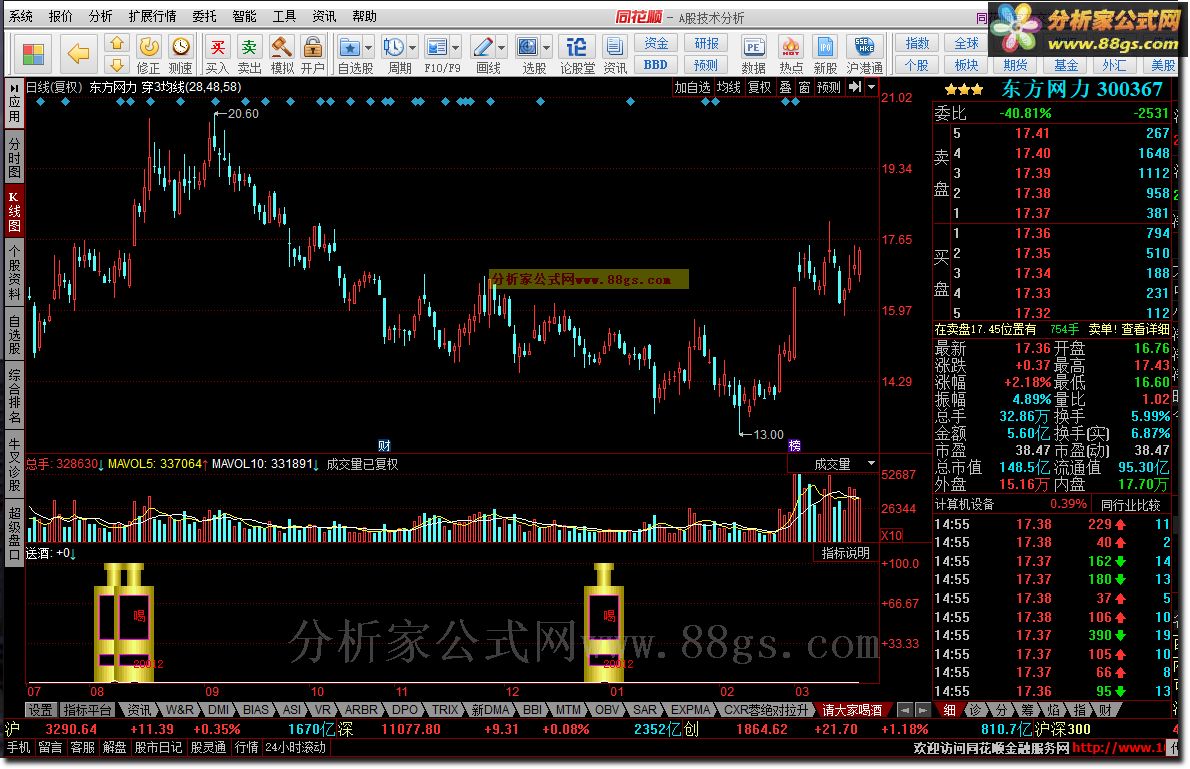The height and width of the screenshot is (769, 1190).
Task: Click the 查看详细 link
Action: 1145,329
